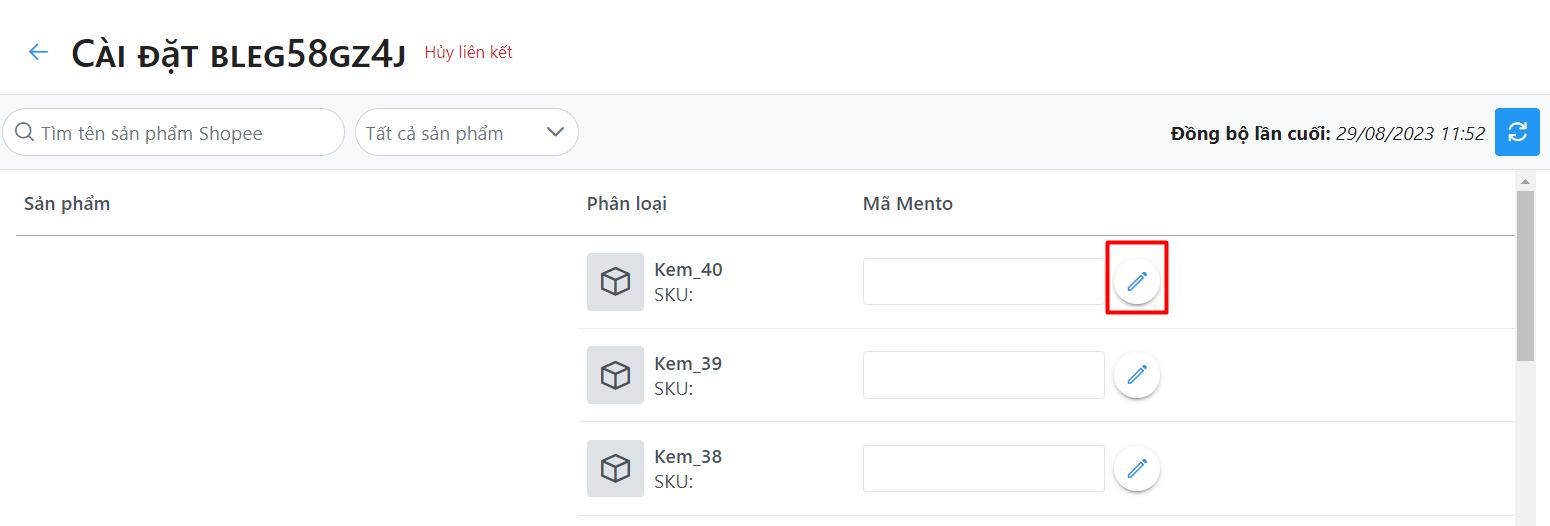Click the Kem_38 box thumbnail
The width and height of the screenshot is (1550, 526).
[615, 468]
